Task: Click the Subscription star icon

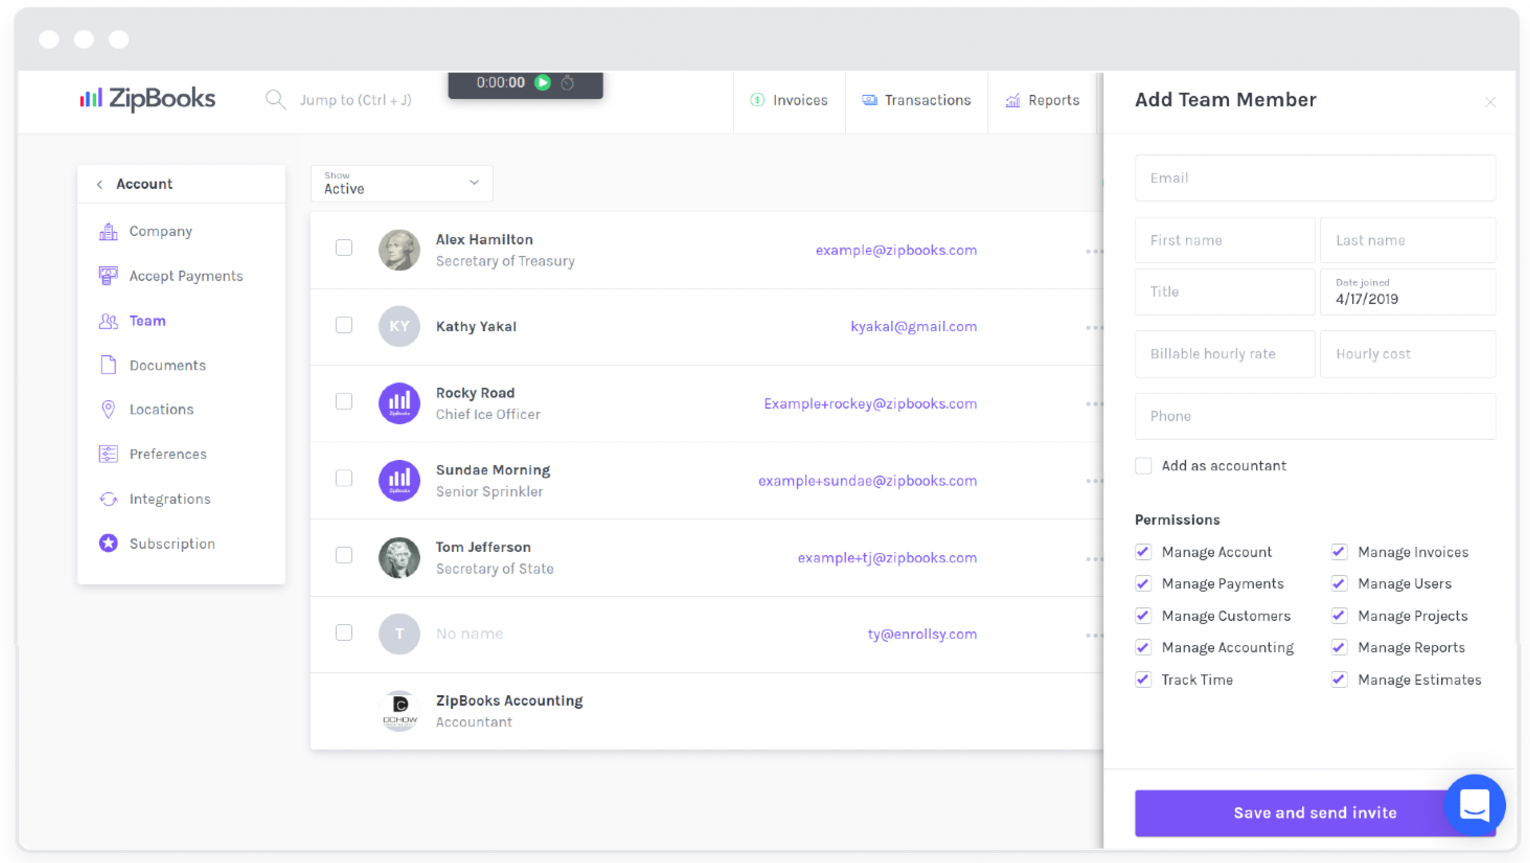Action: click(108, 543)
